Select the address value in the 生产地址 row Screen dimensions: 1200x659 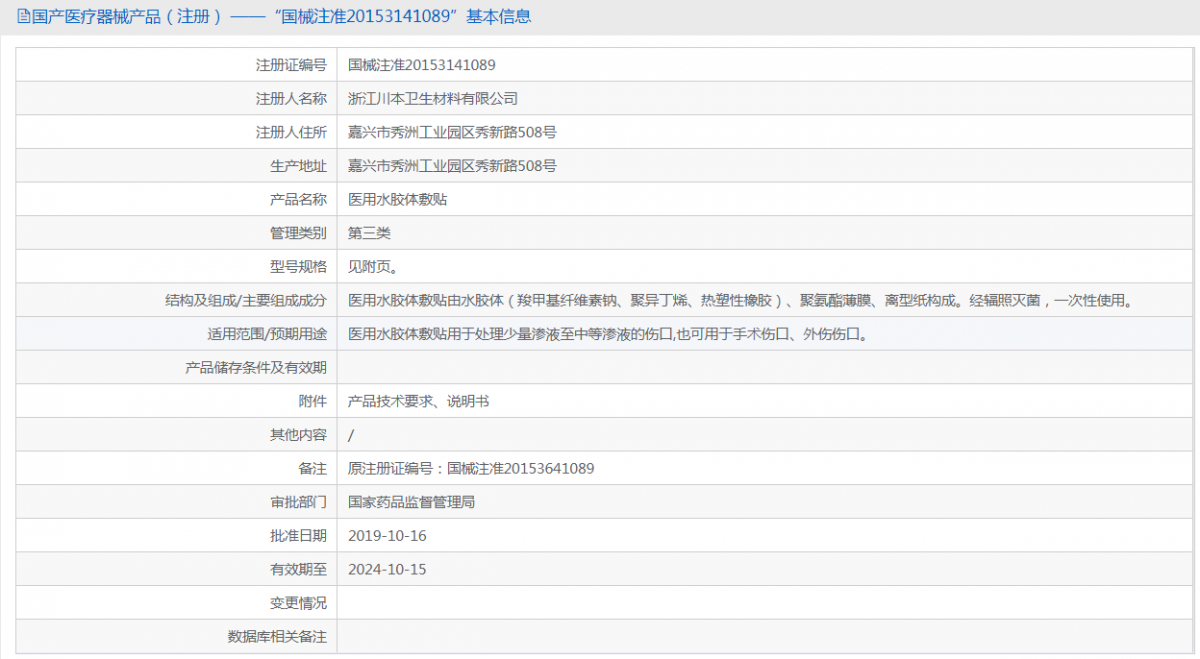pos(452,166)
